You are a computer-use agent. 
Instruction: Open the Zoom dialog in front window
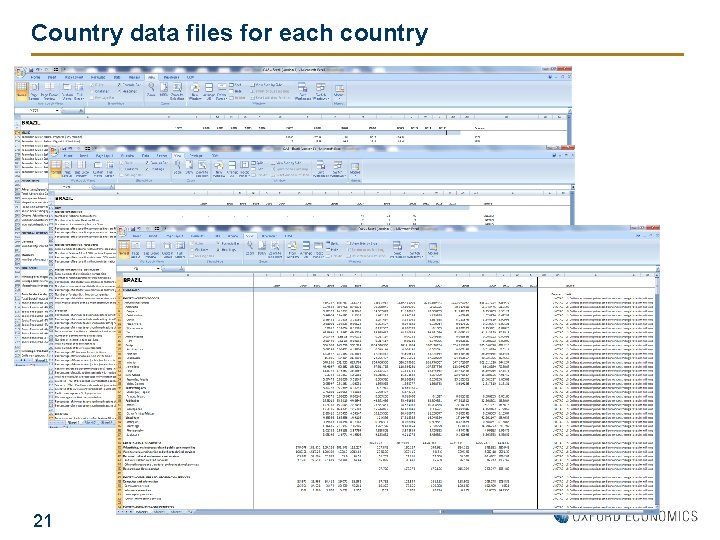tap(249, 249)
